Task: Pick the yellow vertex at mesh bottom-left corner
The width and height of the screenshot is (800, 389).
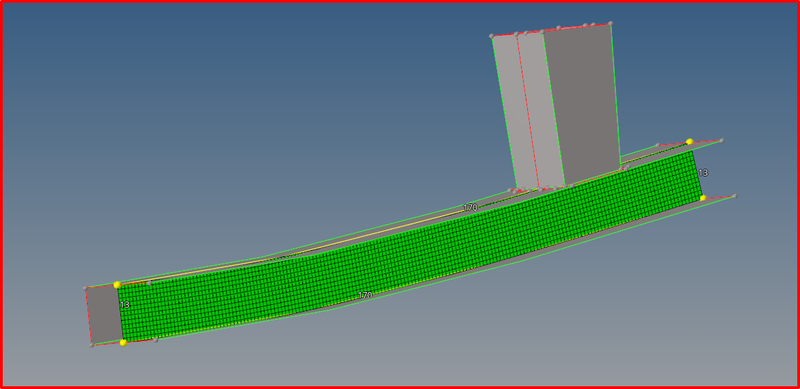Action: [x=123, y=343]
